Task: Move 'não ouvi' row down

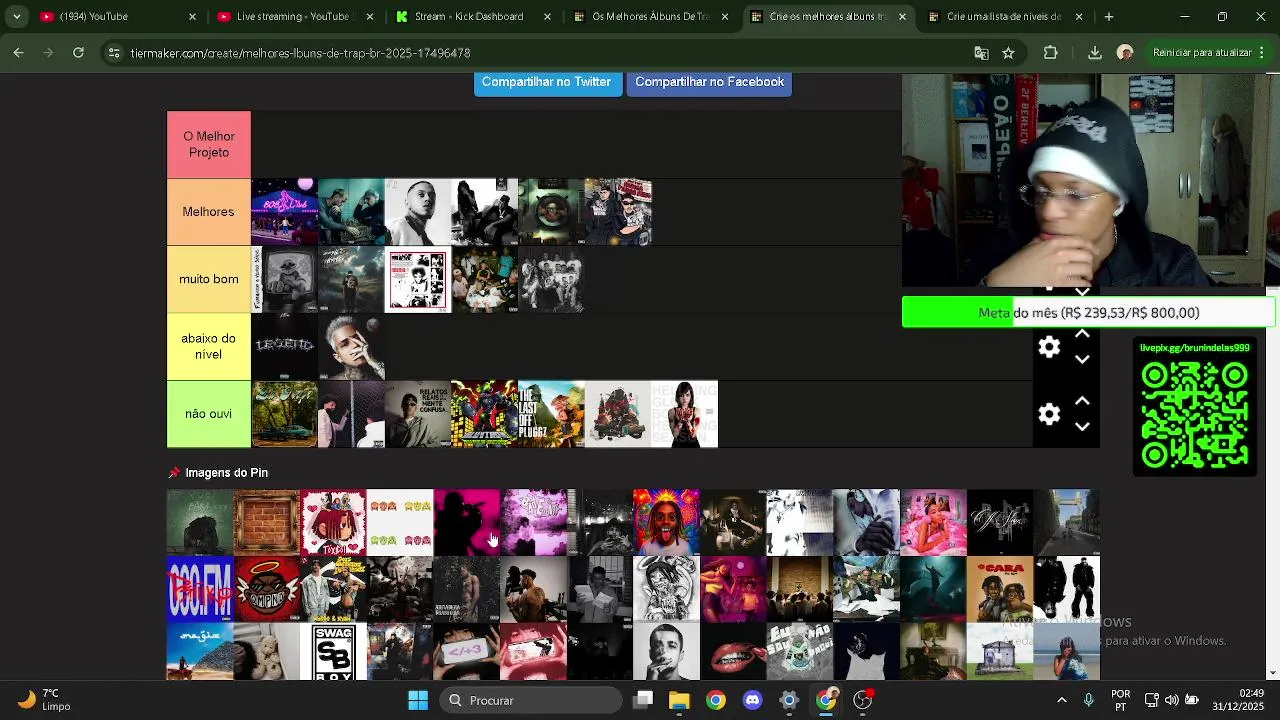Action: point(1082,427)
